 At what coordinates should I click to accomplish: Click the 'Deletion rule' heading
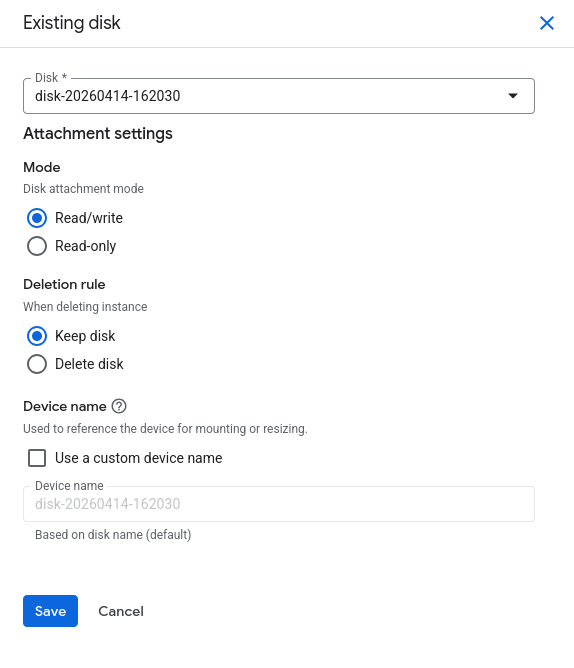pyautogui.click(x=64, y=284)
